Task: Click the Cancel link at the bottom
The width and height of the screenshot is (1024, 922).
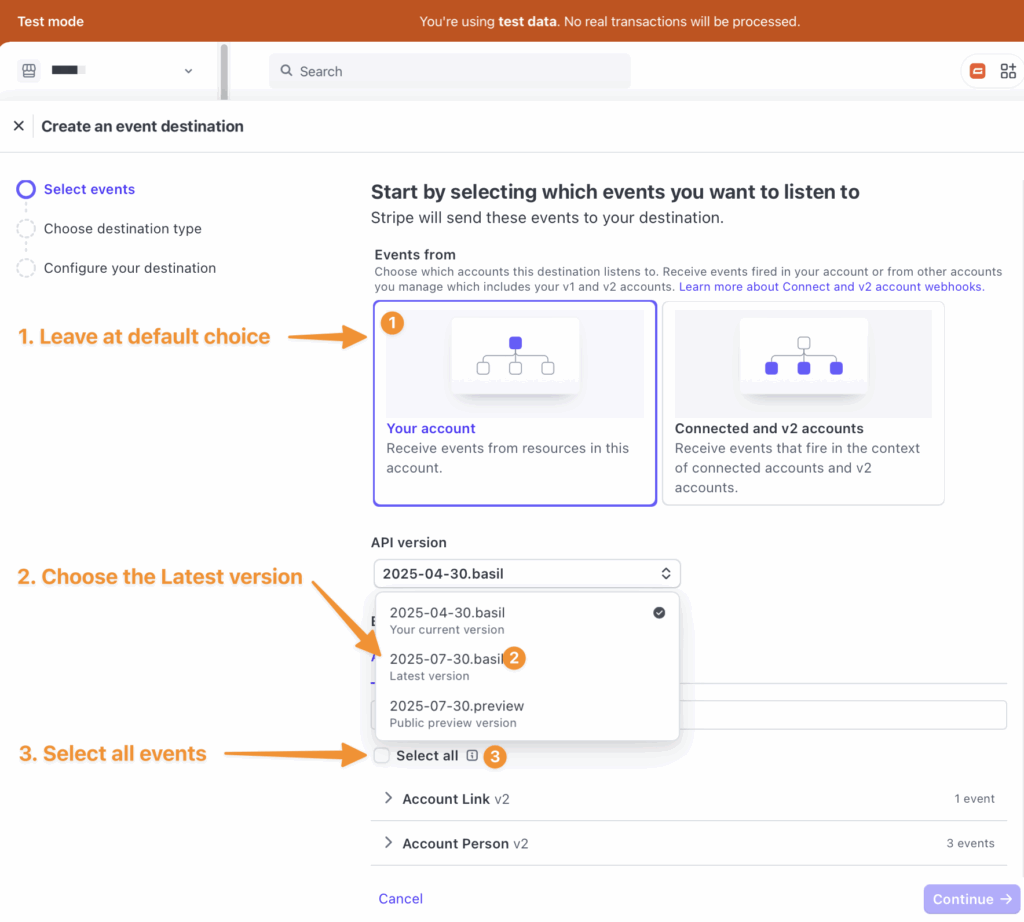Action: [400, 898]
